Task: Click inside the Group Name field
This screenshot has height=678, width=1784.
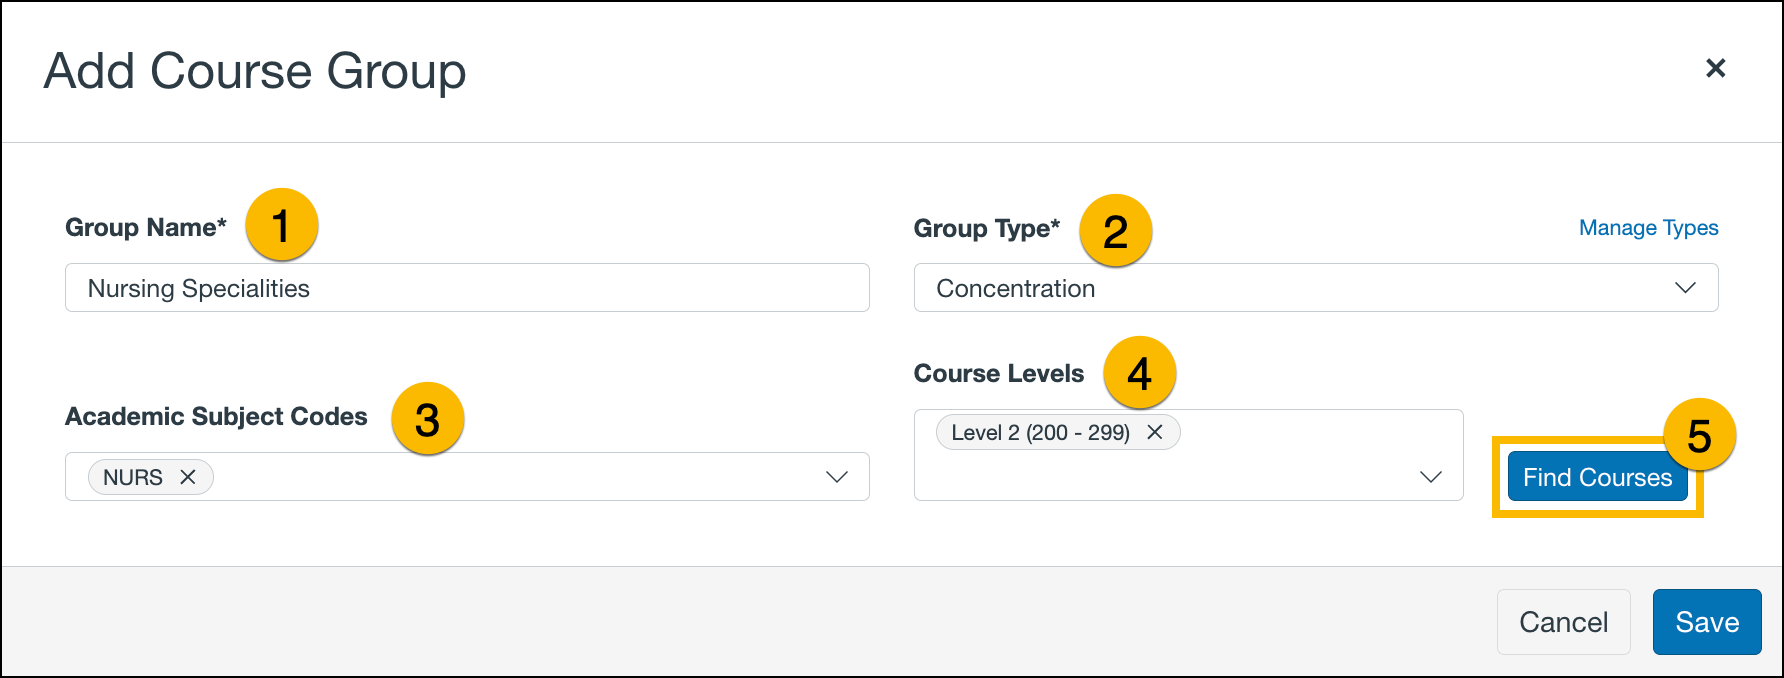Action: pos(467,288)
